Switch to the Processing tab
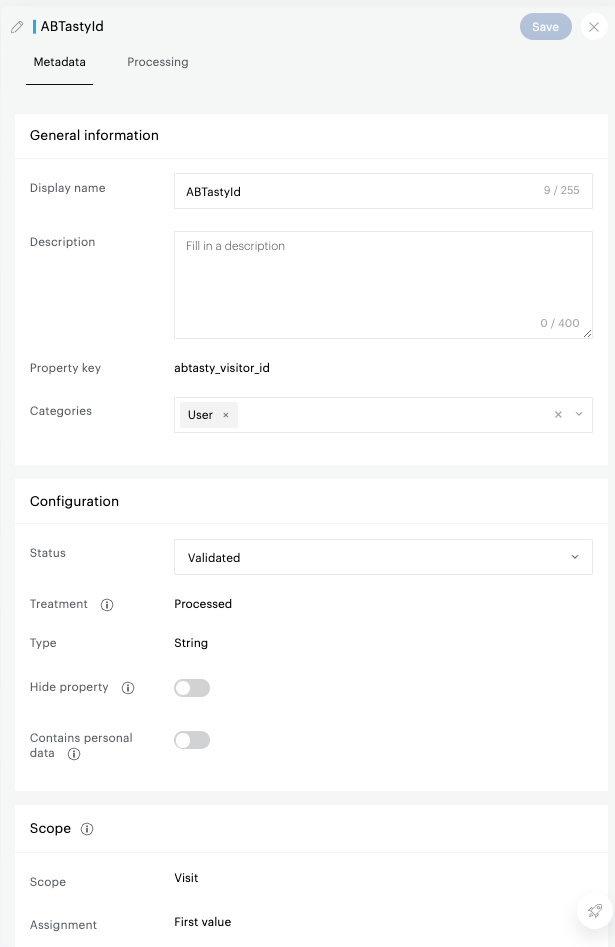 158,62
